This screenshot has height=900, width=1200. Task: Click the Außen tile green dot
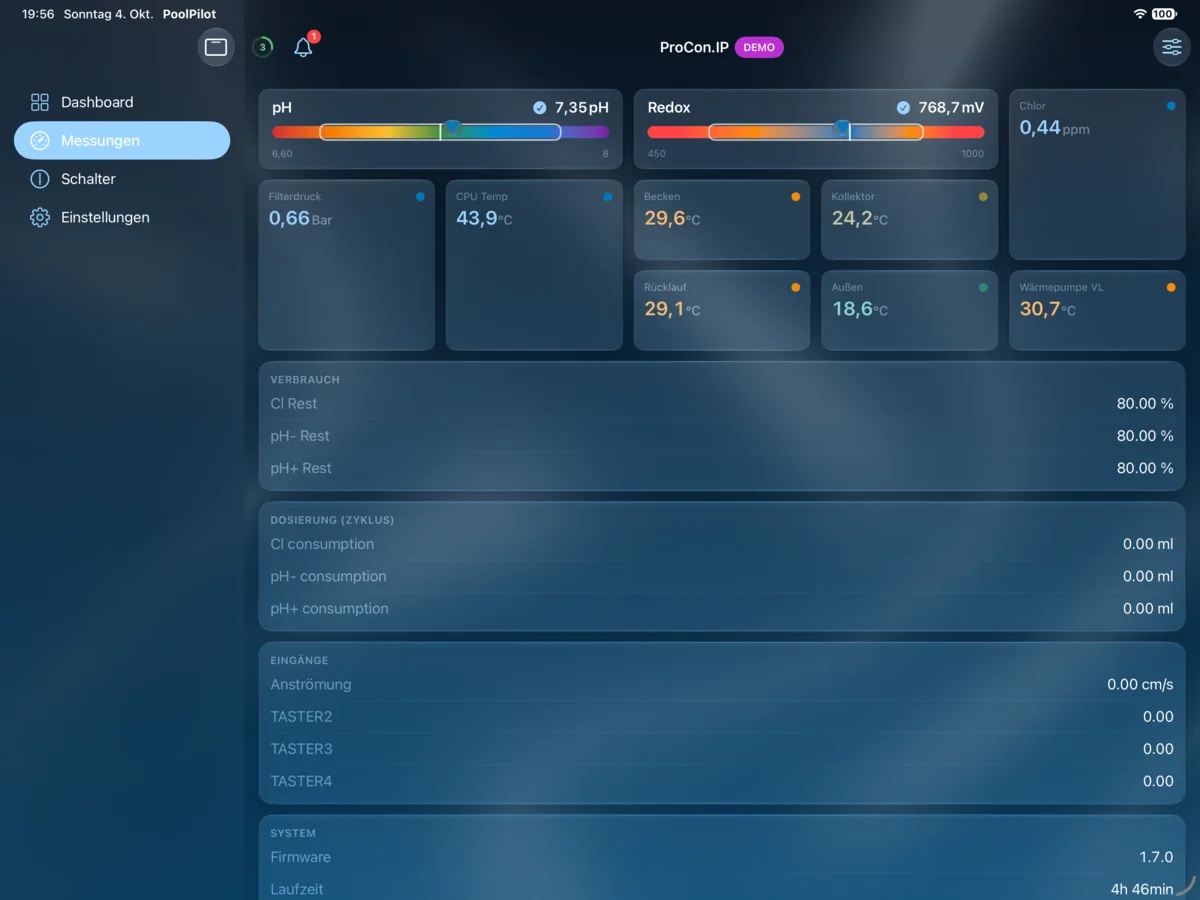pyautogui.click(x=983, y=287)
